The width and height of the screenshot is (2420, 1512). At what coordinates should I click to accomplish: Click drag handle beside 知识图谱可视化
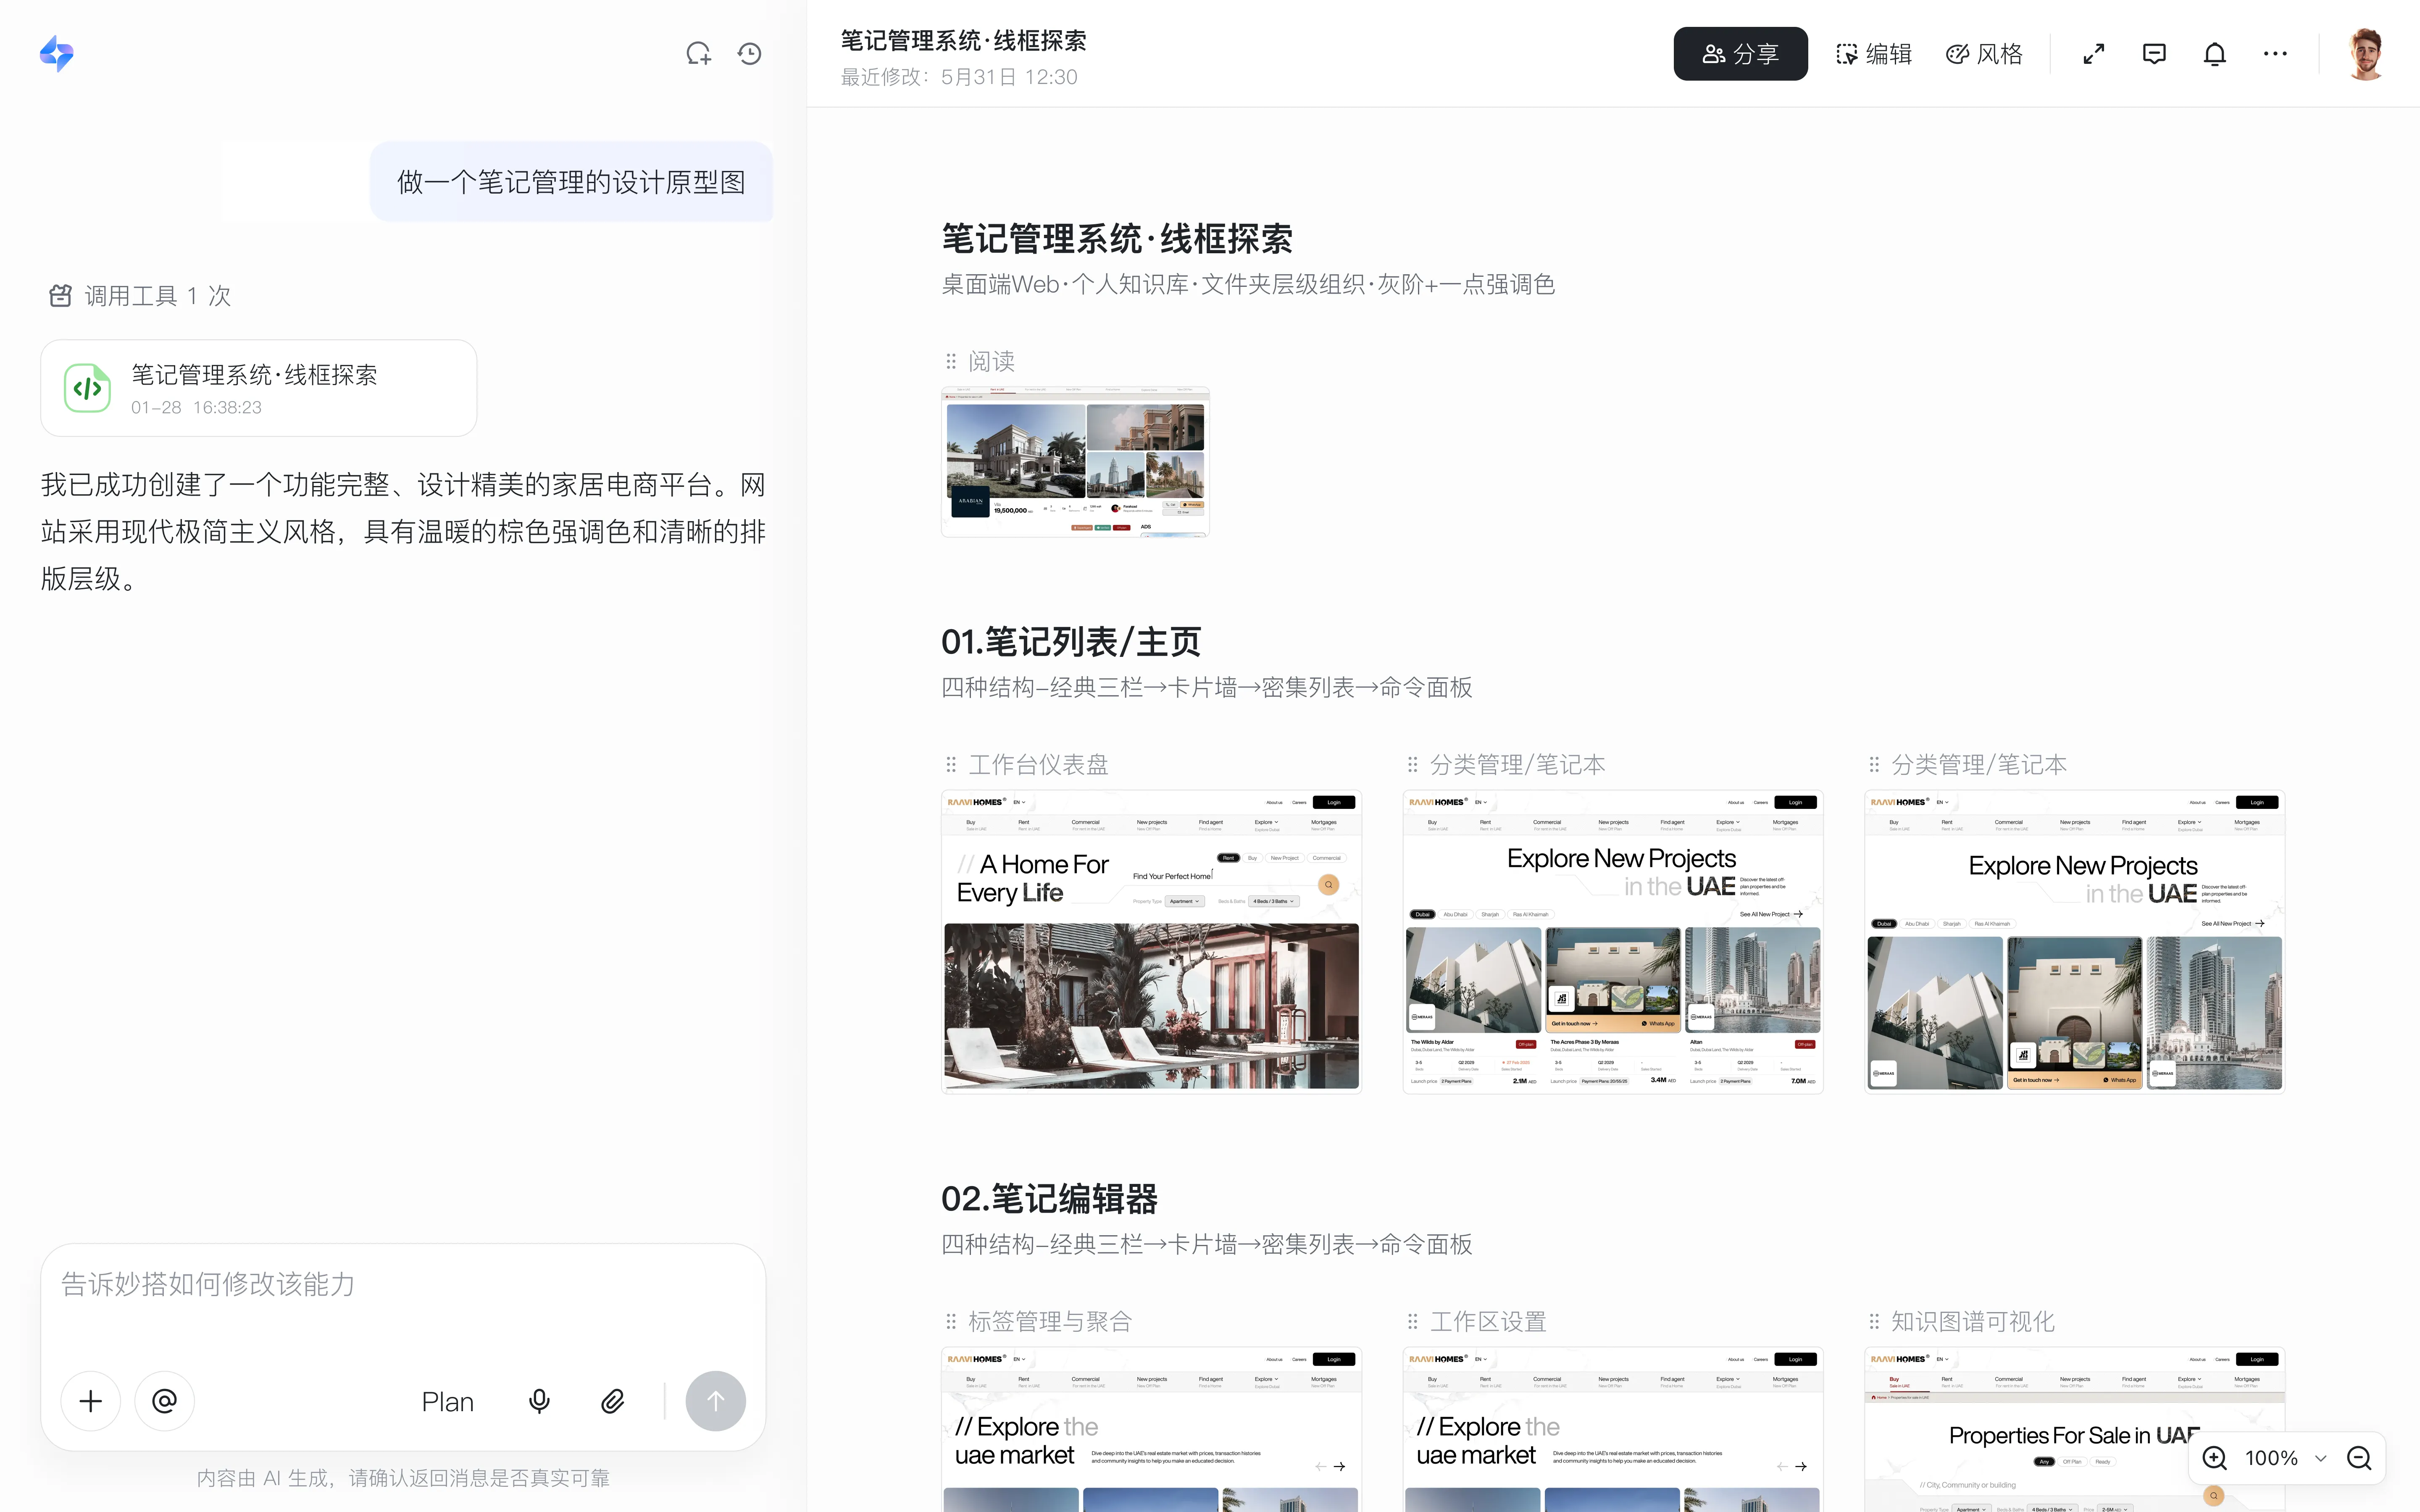point(1874,1322)
